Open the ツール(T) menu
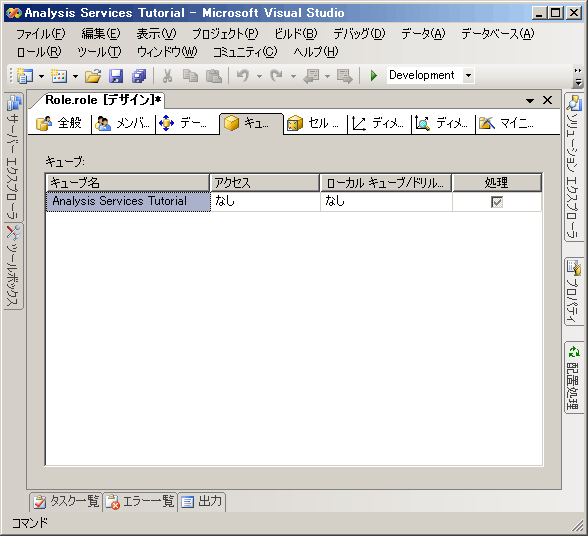Viewport: 588px width, 536px height. pyautogui.click(x=99, y=52)
